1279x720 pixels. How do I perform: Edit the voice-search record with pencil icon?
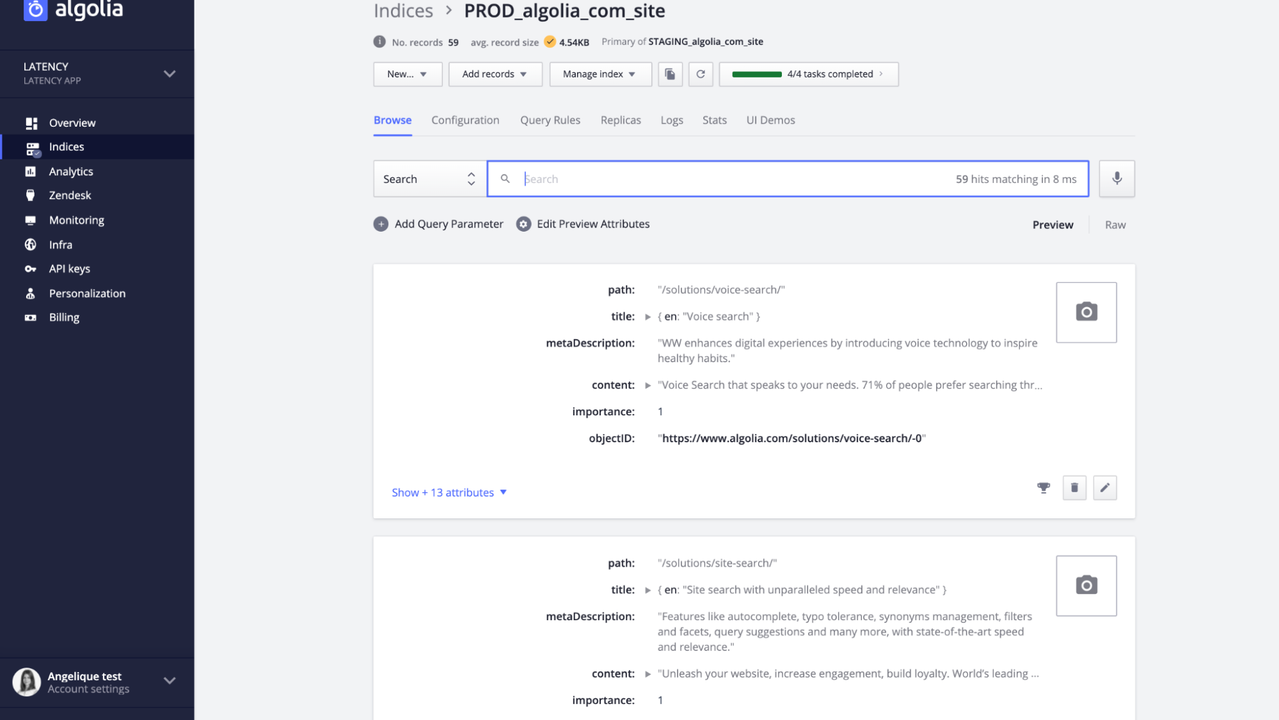[x=1104, y=488]
